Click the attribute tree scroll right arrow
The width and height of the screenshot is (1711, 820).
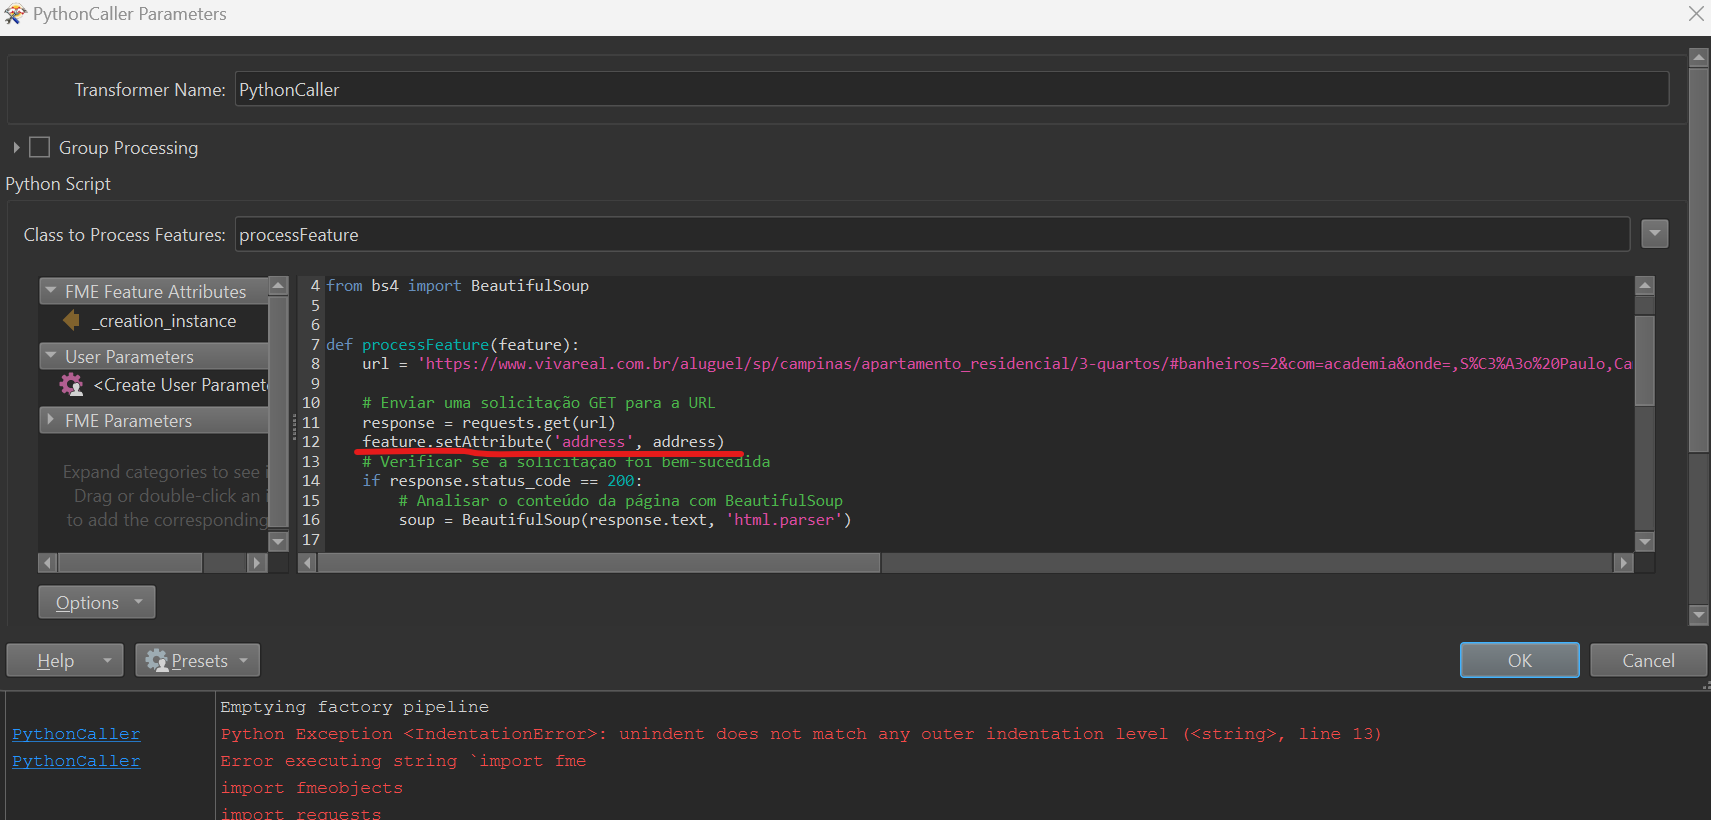point(257,563)
